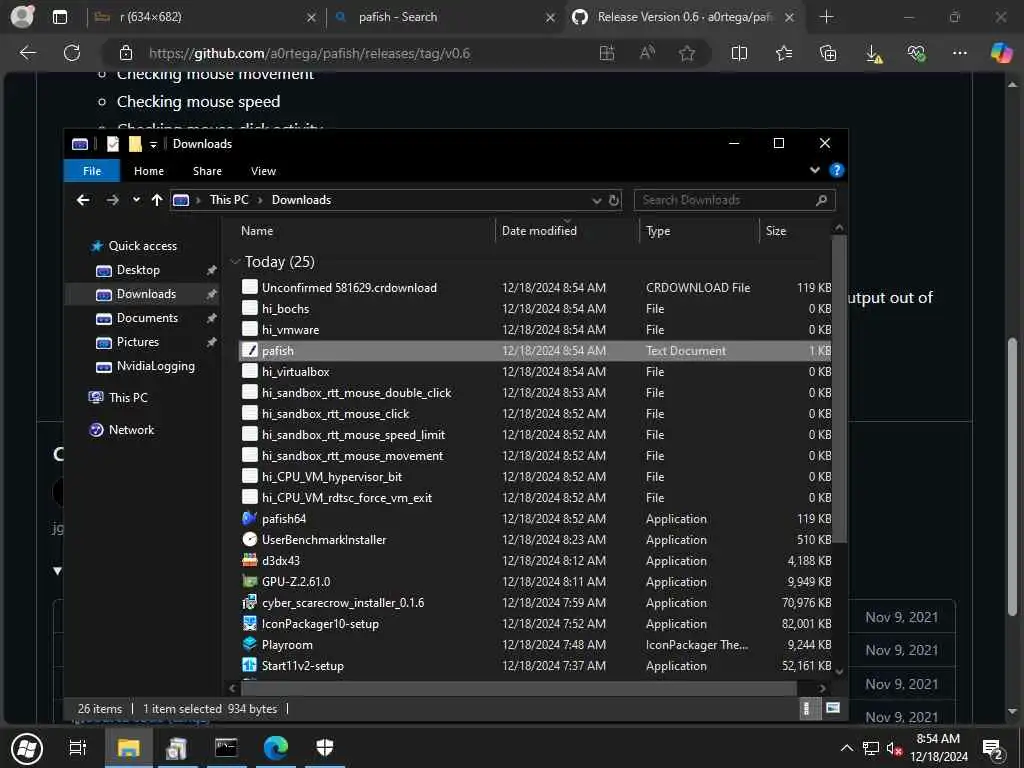This screenshot has height=768, width=1024.
Task: Open Documents in navigation pane
Action: [x=147, y=318]
